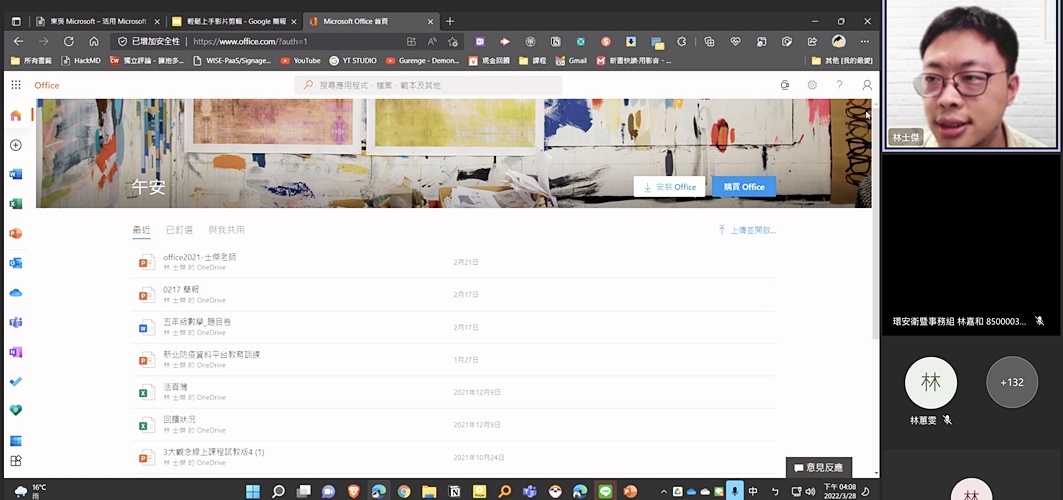Open the office2021-士傑老師 presentation file
1063x500 pixels.
tap(199, 257)
